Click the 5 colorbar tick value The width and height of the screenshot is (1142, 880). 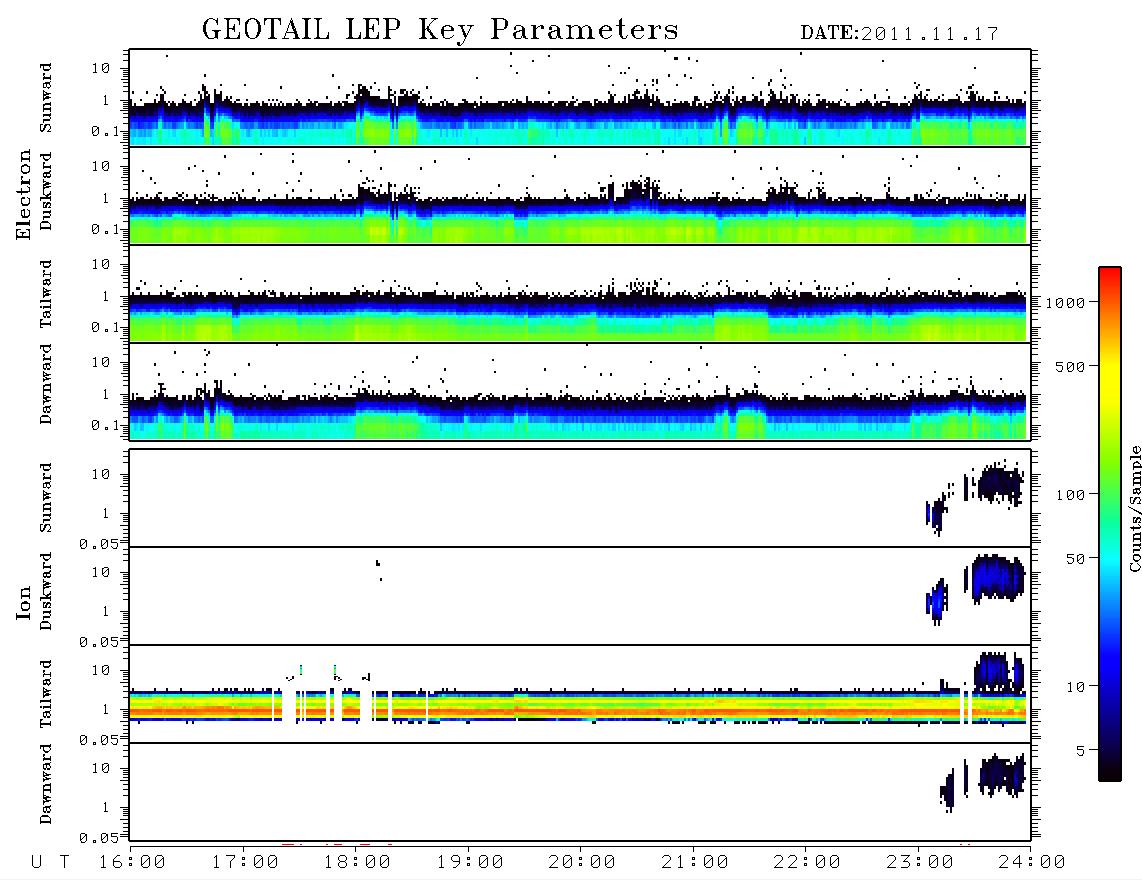coord(1080,751)
